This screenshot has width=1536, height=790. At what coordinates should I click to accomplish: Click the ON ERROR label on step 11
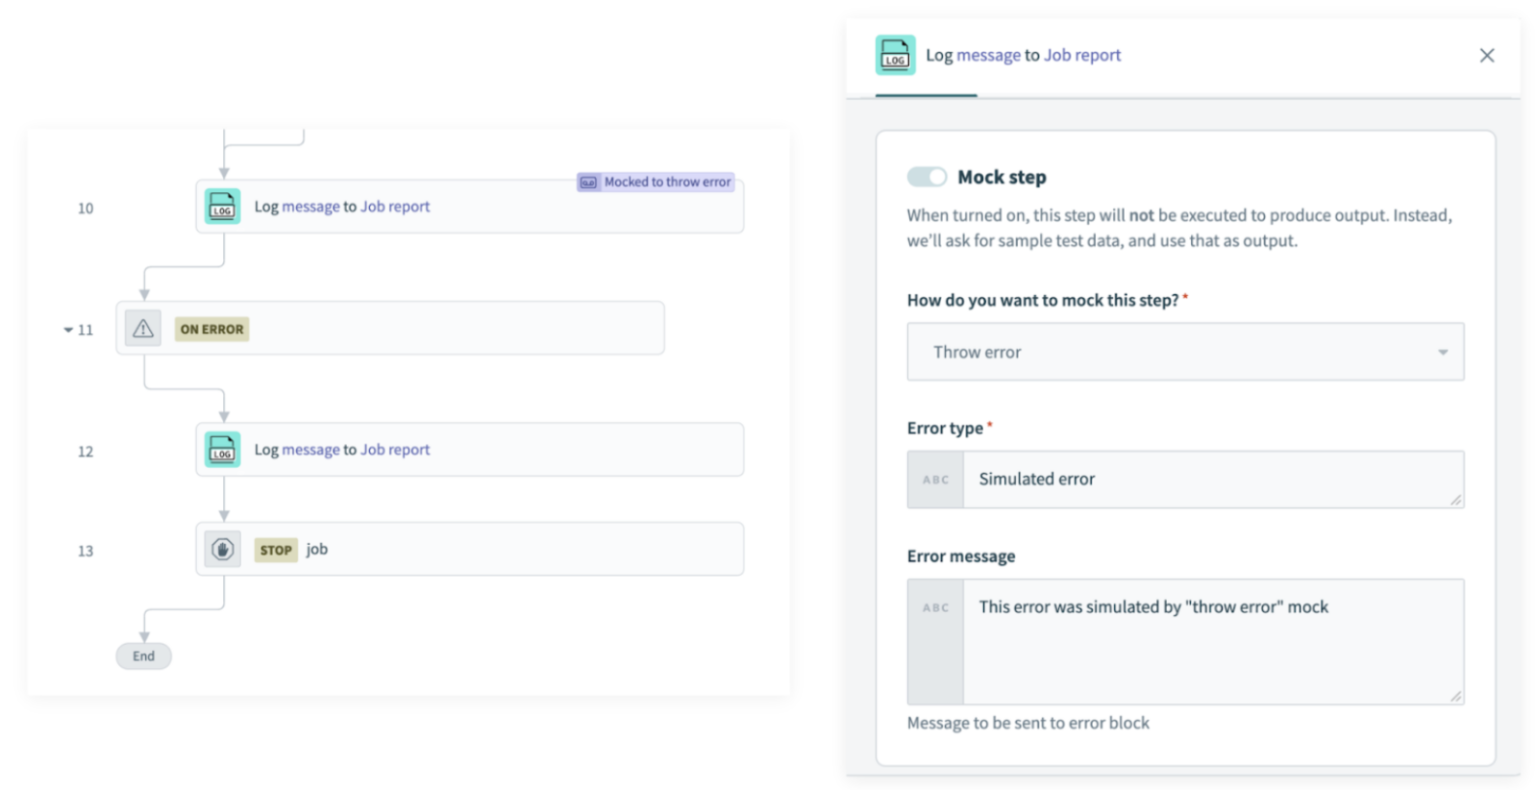(x=211, y=328)
